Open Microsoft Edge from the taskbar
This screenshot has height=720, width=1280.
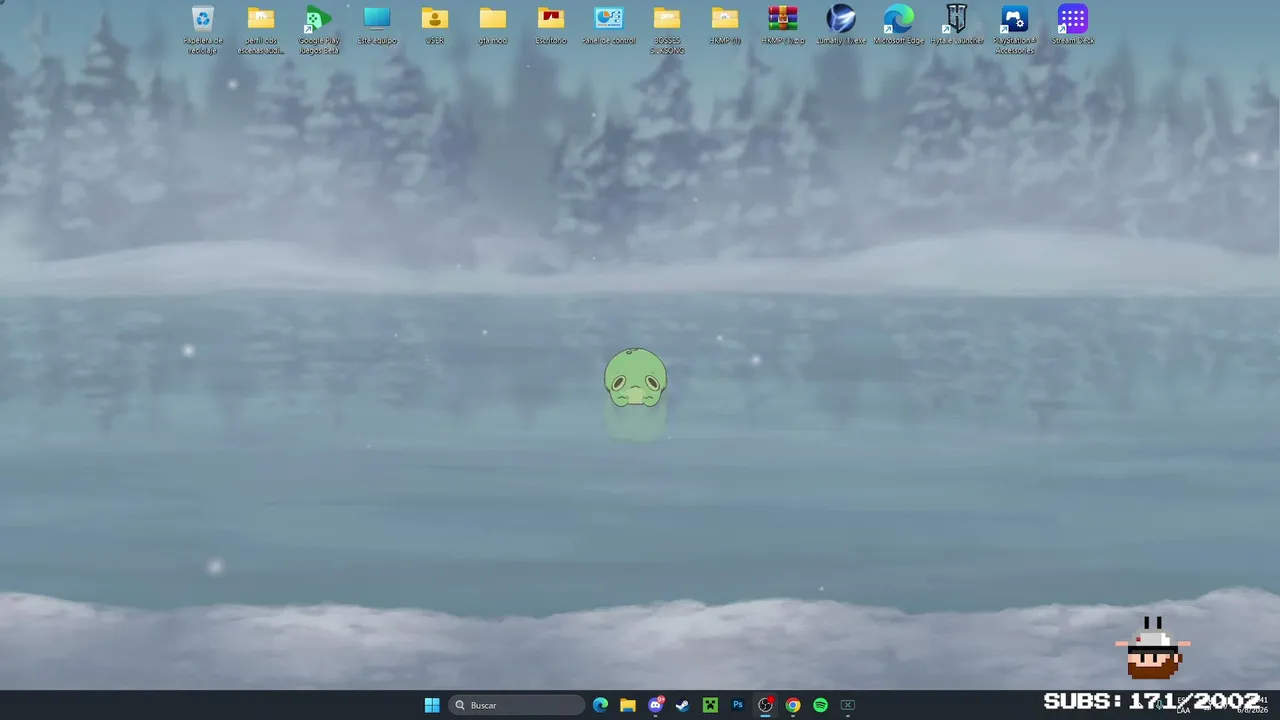[600, 705]
